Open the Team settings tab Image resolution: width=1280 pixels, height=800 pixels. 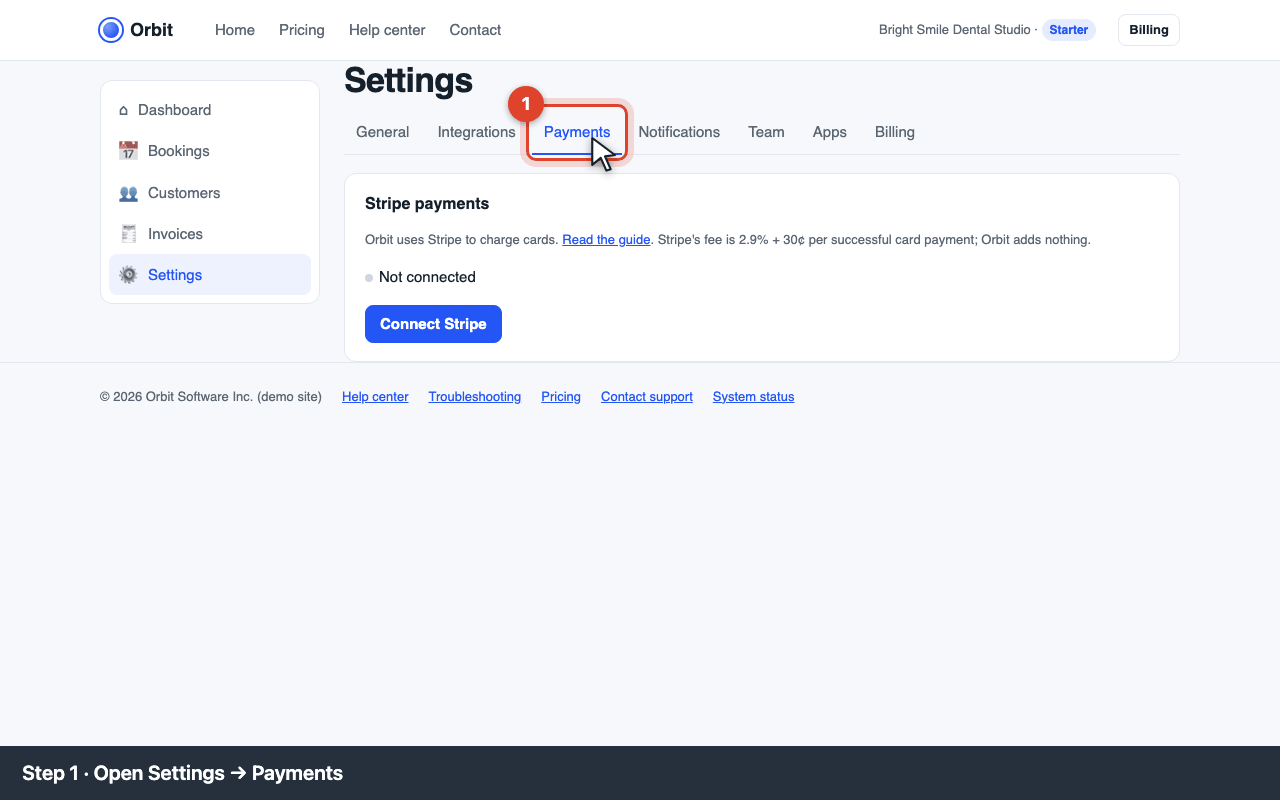click(x=766, y=132)
